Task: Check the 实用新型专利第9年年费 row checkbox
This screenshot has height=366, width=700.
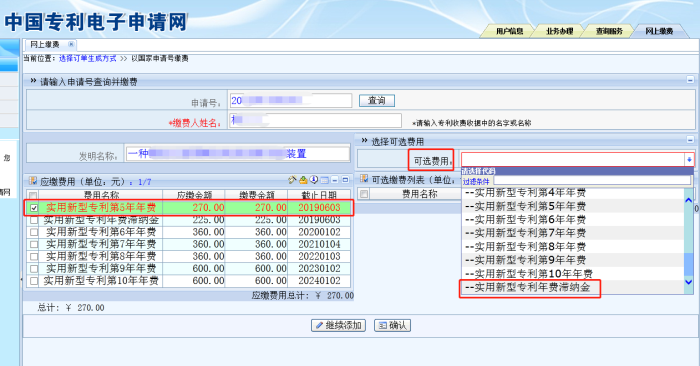Action: pos(34,269)
